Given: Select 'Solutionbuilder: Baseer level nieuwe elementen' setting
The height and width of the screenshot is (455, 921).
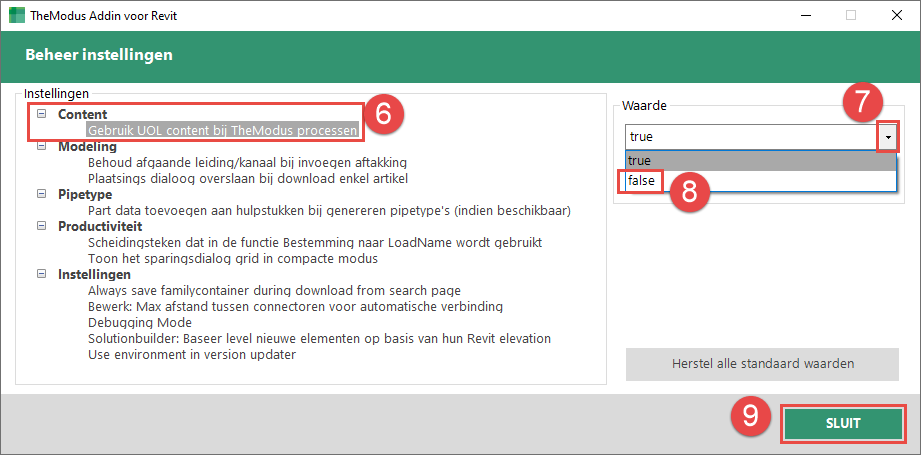Looking at the screenshot, I should click(x=319, y=338).
